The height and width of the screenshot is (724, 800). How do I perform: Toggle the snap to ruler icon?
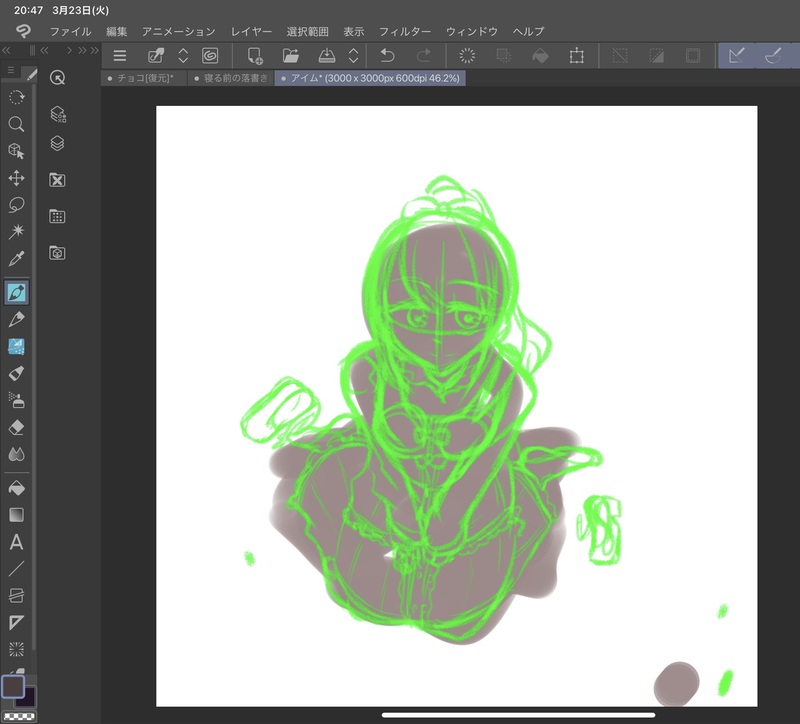pos(736,55)
